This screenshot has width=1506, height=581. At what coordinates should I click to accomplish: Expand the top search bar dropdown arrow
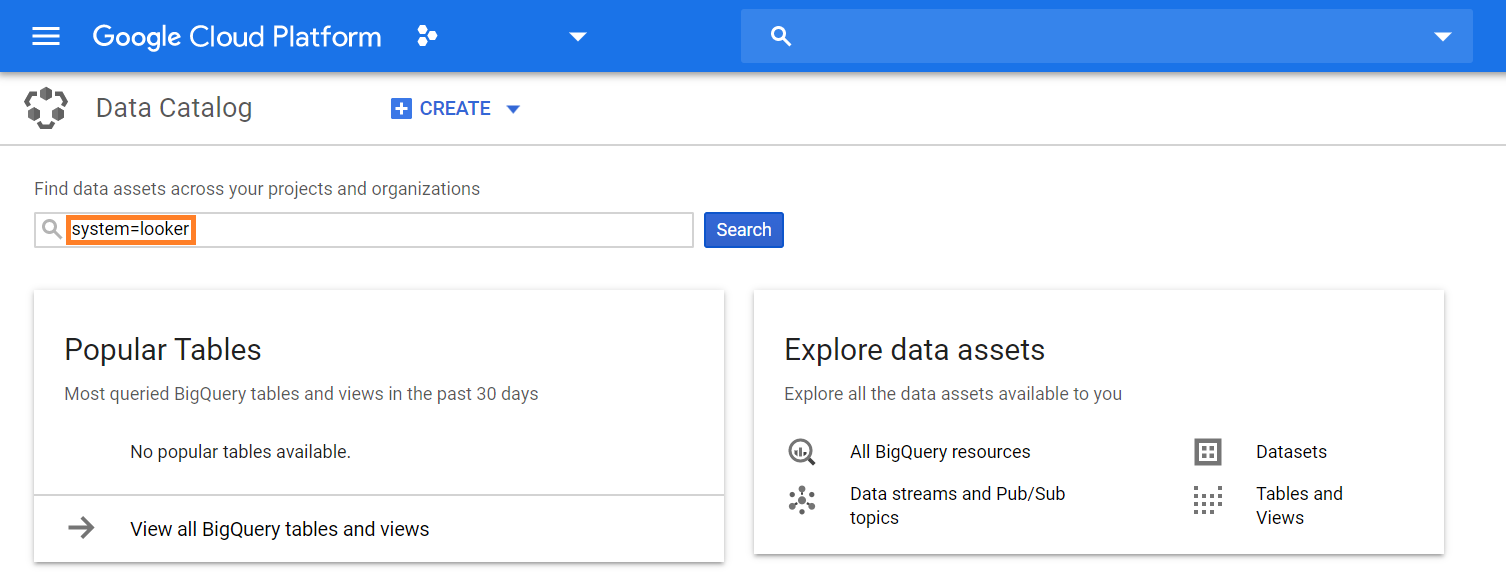point(1442,37)
